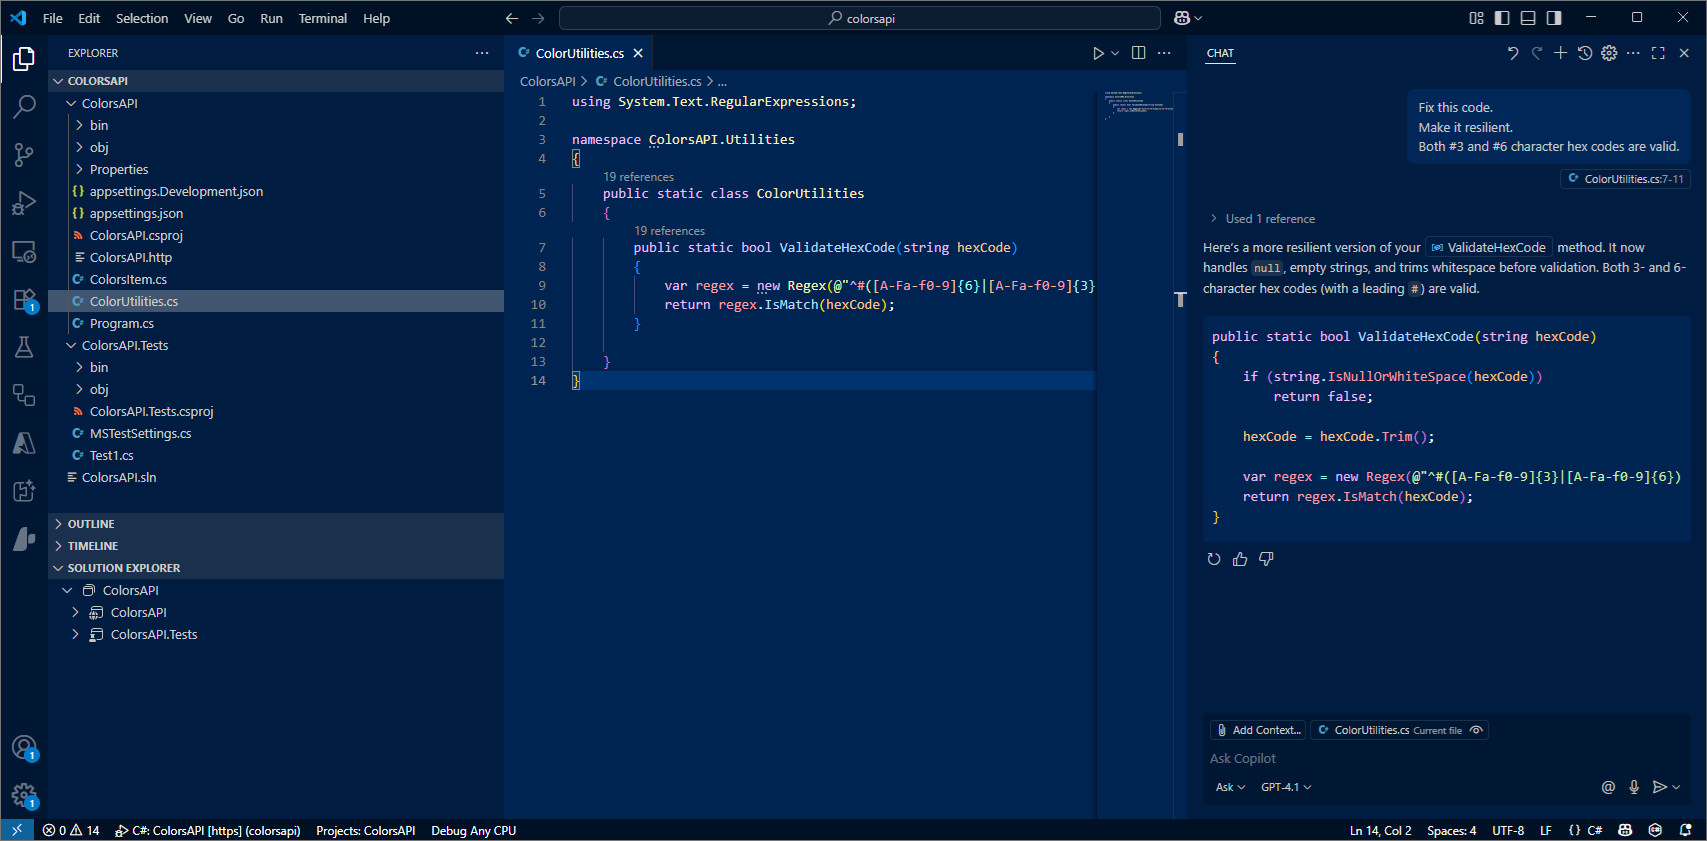Open the Terminal menu

coord(322,18)
